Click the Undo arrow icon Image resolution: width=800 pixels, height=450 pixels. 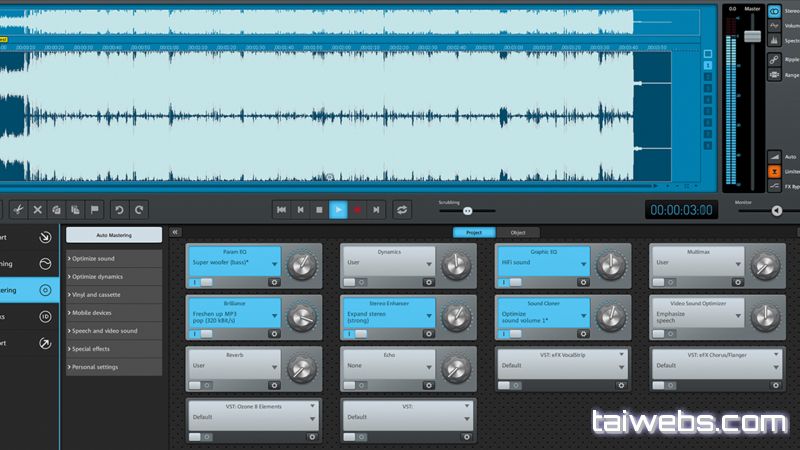119,209
